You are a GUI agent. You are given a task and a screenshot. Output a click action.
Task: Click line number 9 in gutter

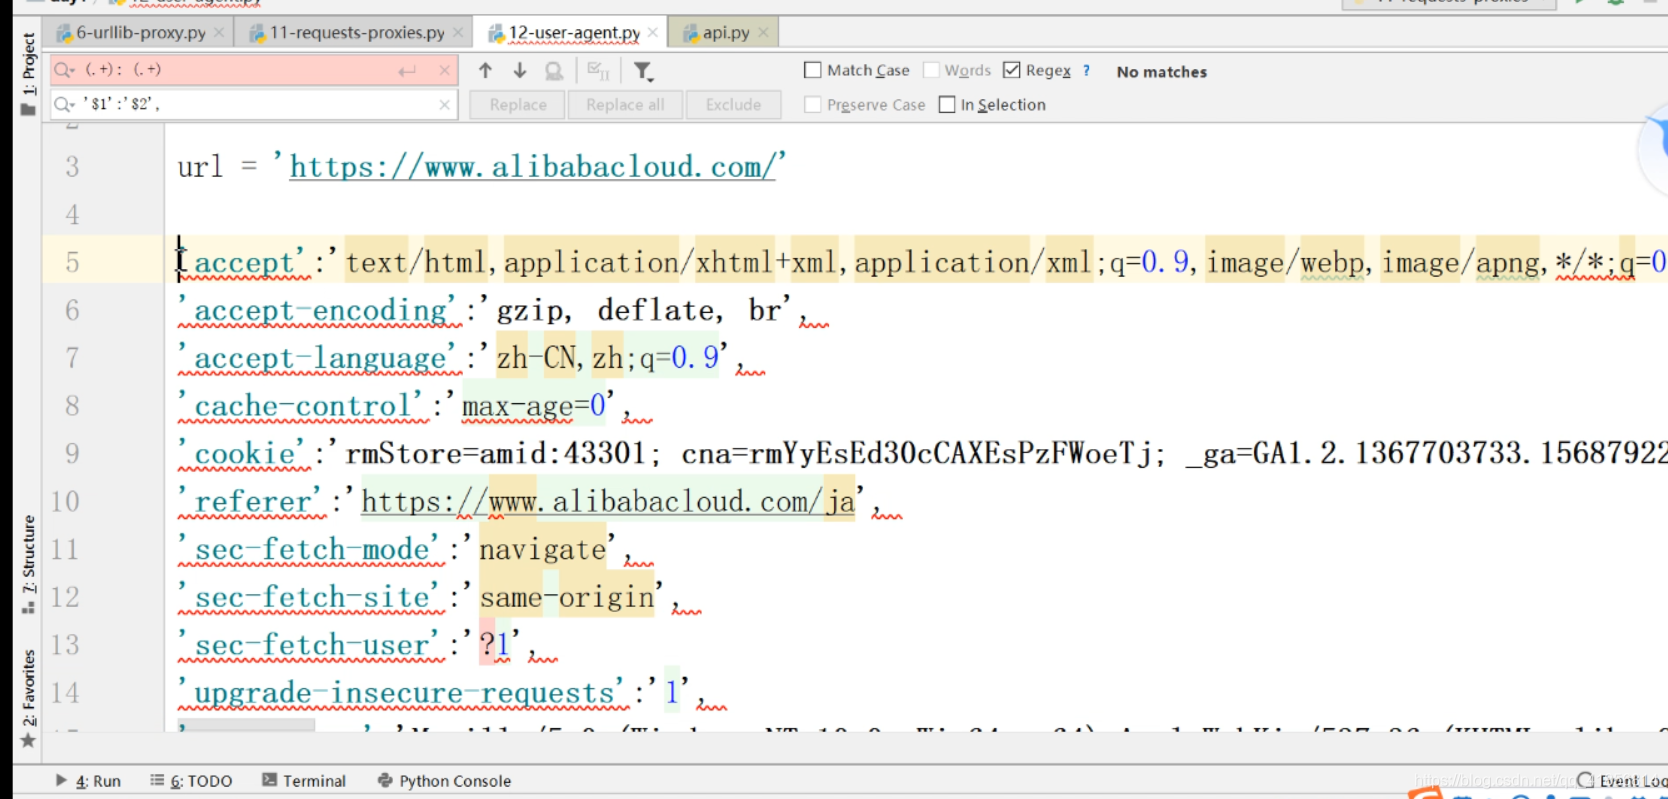coord(72,453)
